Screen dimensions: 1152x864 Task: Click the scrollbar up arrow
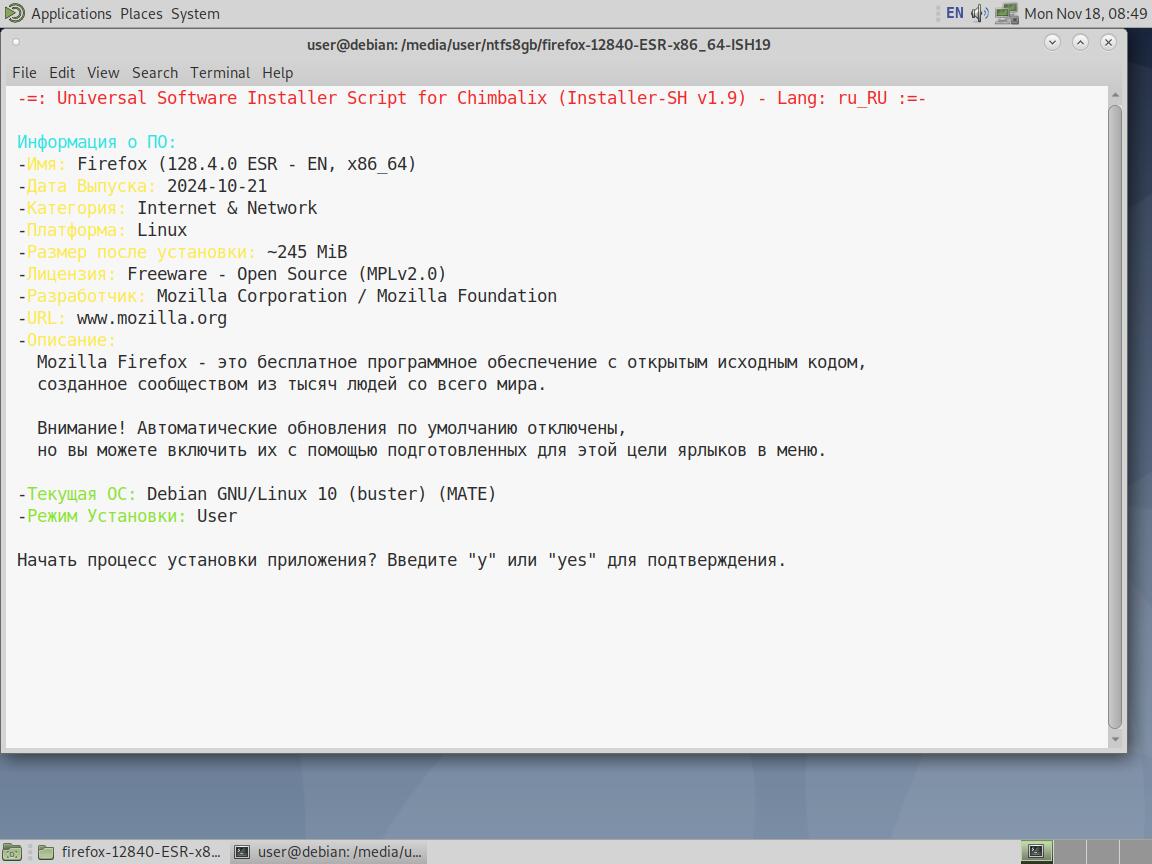pos(1115,95)
